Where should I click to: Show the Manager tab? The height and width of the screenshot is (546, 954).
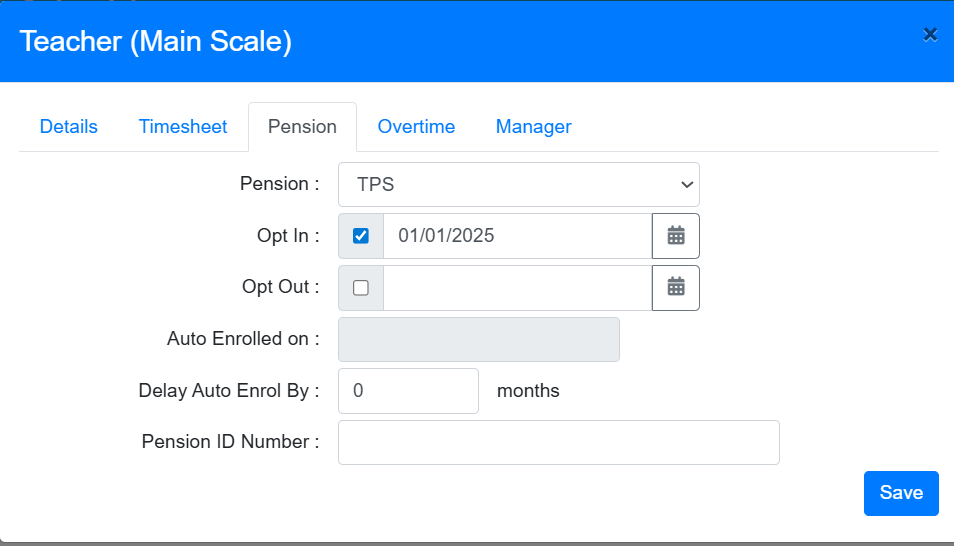pyautogui.click(x=534, y=127)
